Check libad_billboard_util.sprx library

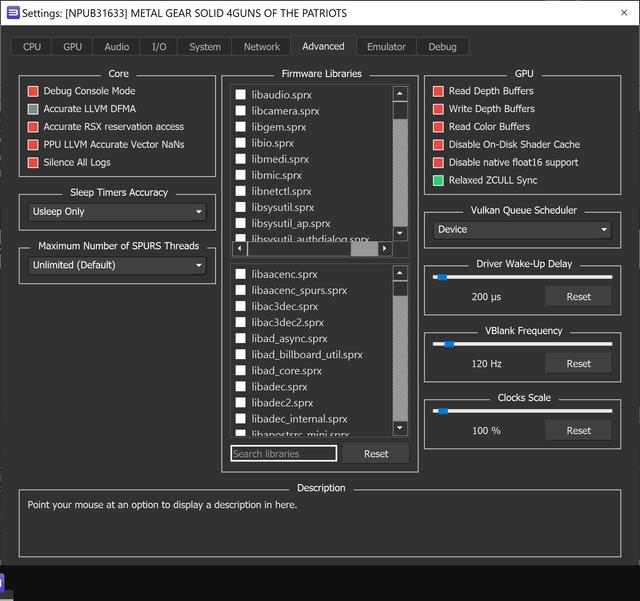point(240,354)
